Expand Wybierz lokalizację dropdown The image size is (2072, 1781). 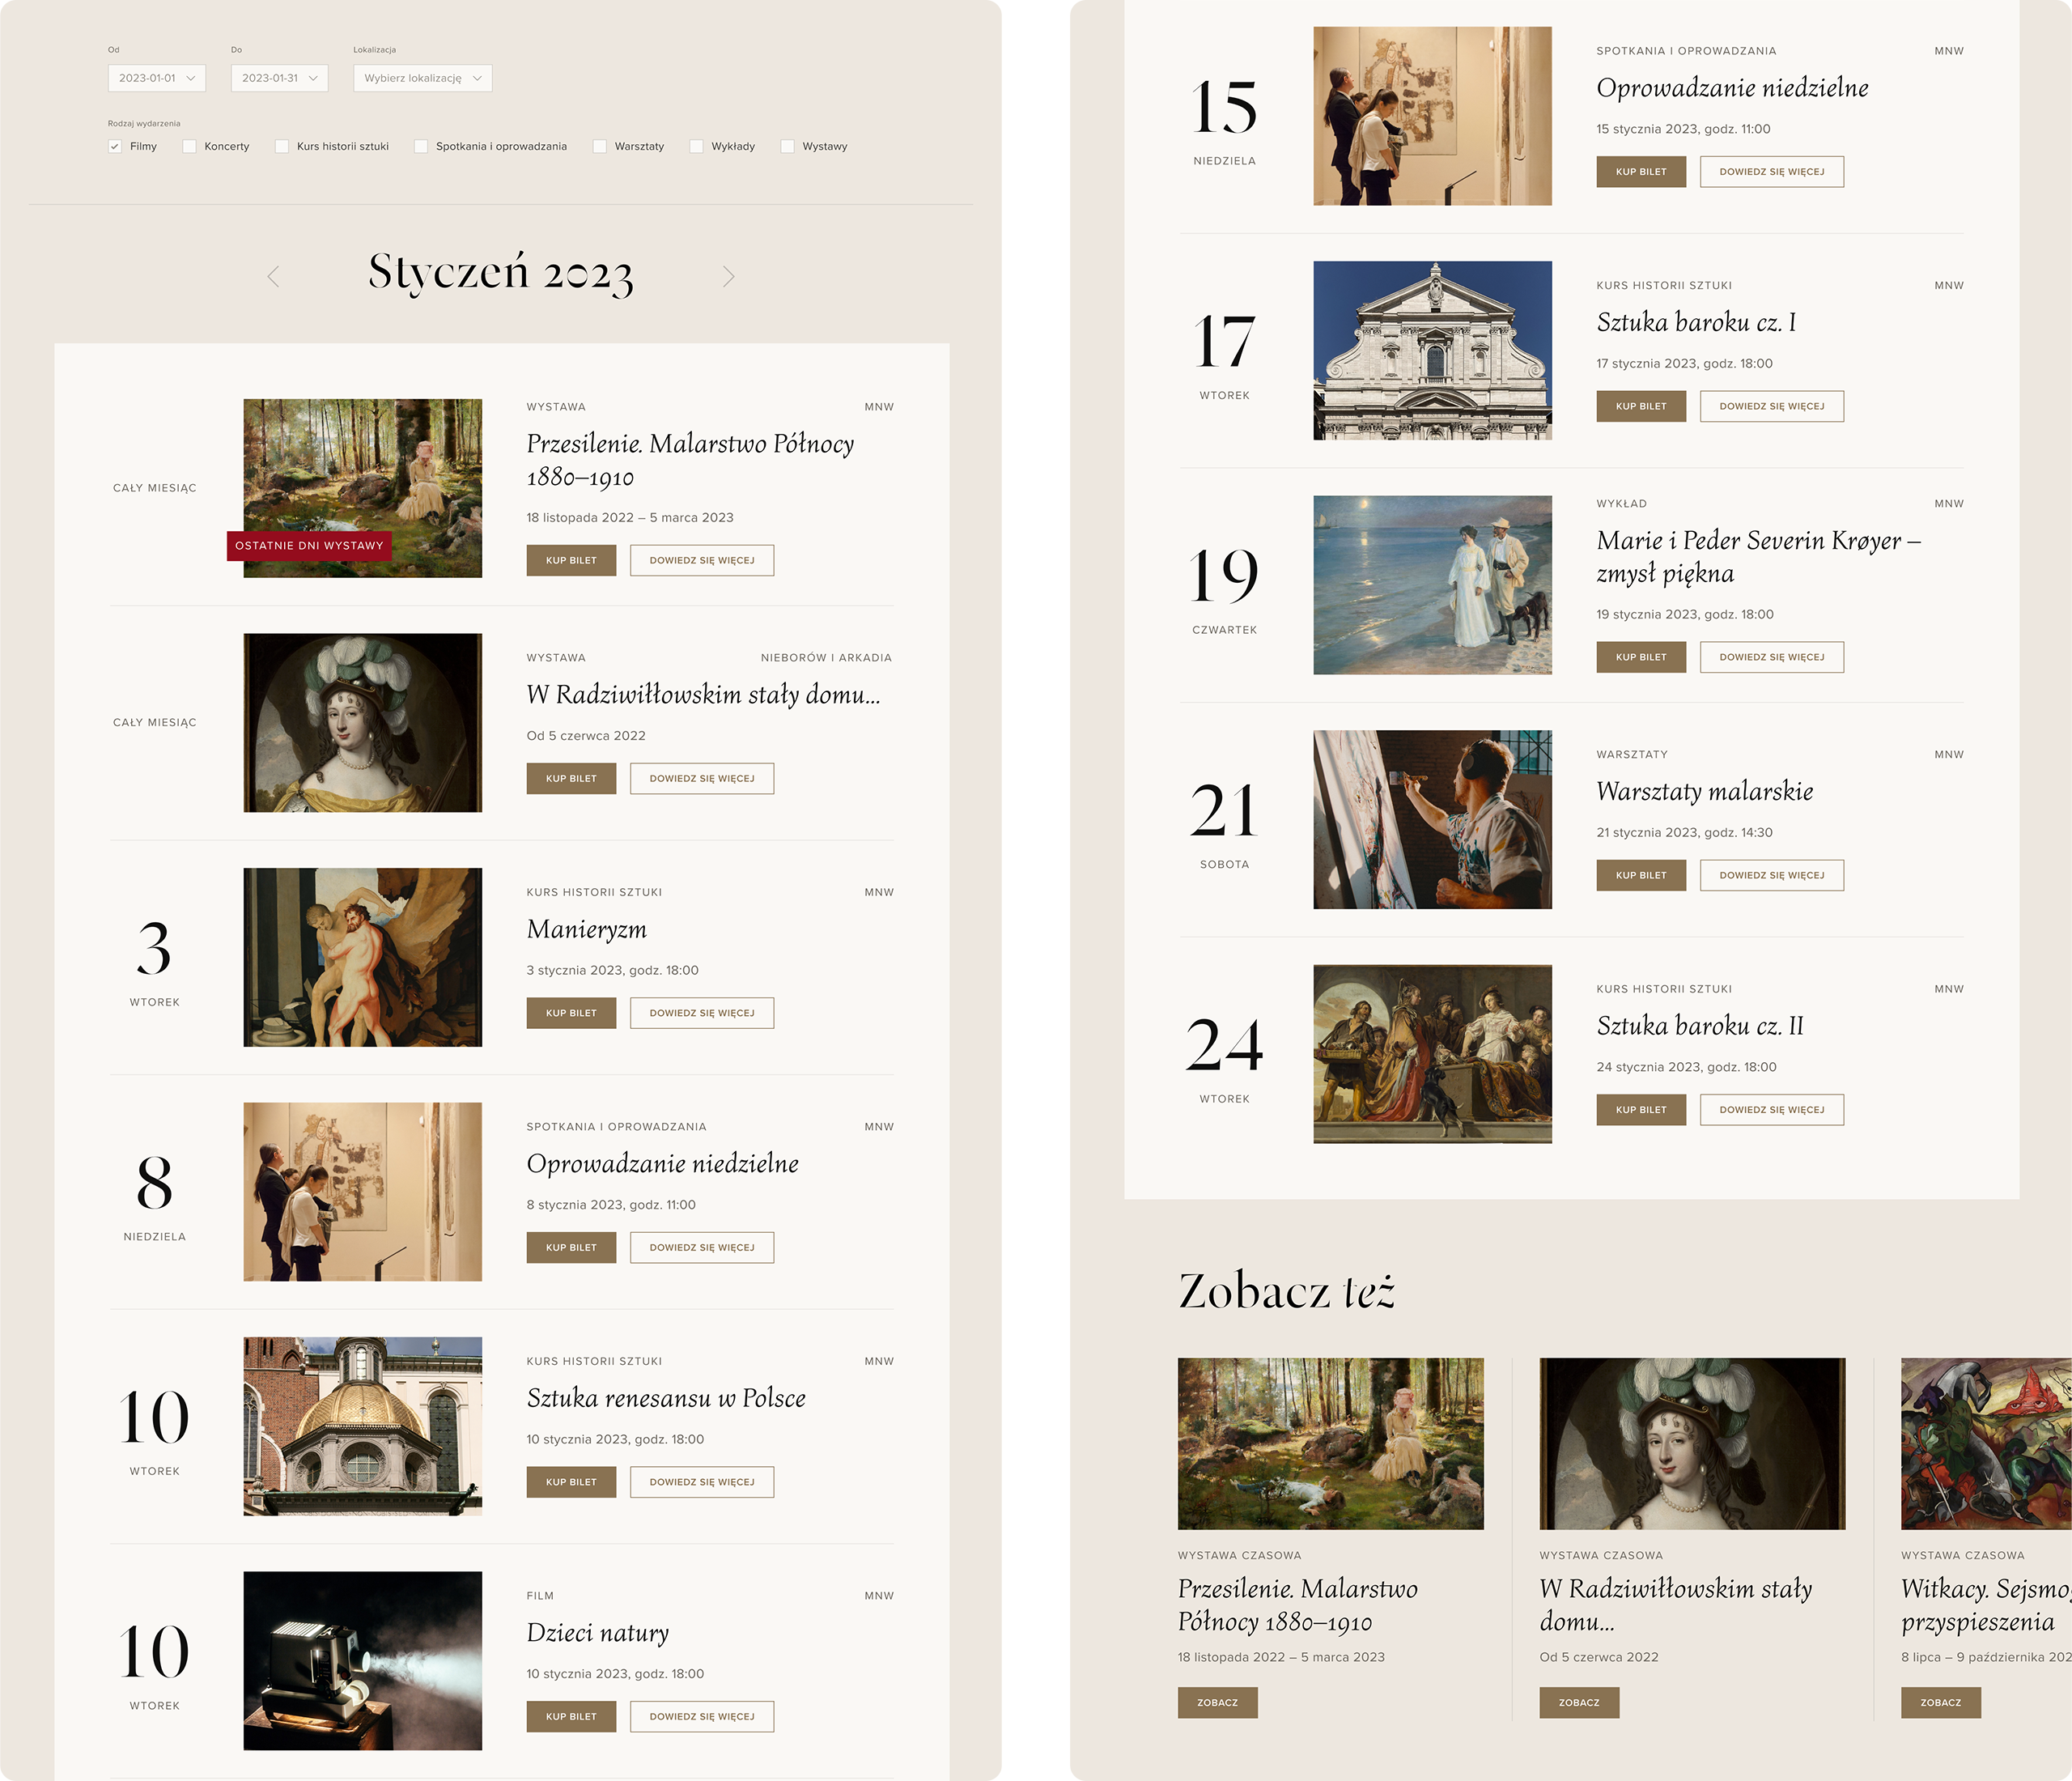422,78
